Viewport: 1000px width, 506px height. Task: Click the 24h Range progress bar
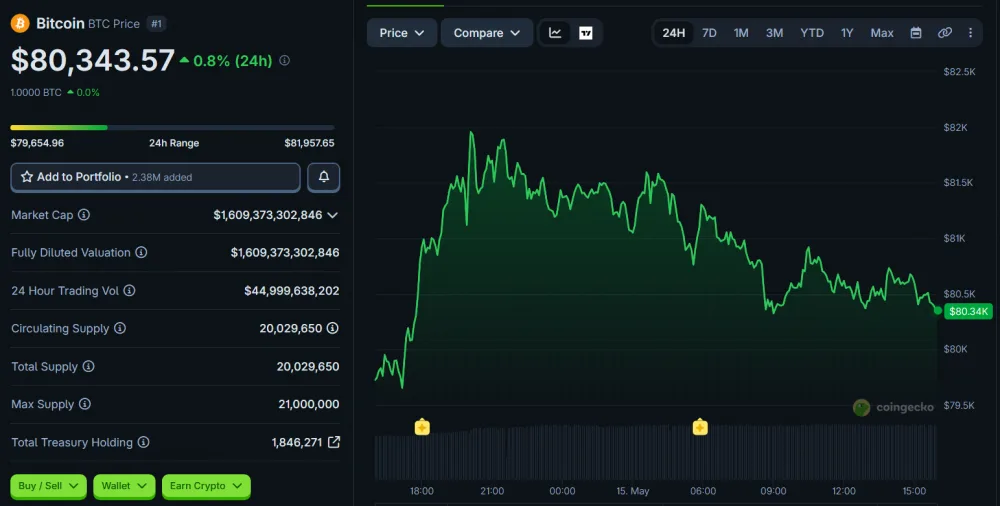pos(172,128)
